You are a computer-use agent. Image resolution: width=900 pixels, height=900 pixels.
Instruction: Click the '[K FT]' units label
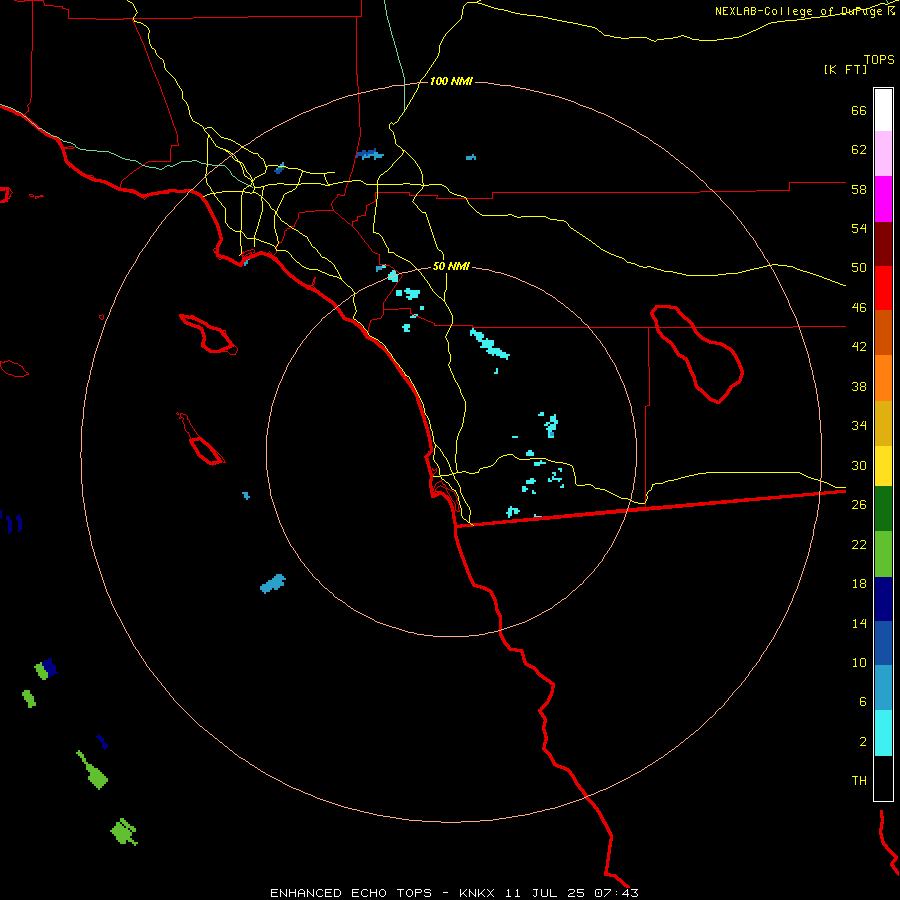pos(845,70)
